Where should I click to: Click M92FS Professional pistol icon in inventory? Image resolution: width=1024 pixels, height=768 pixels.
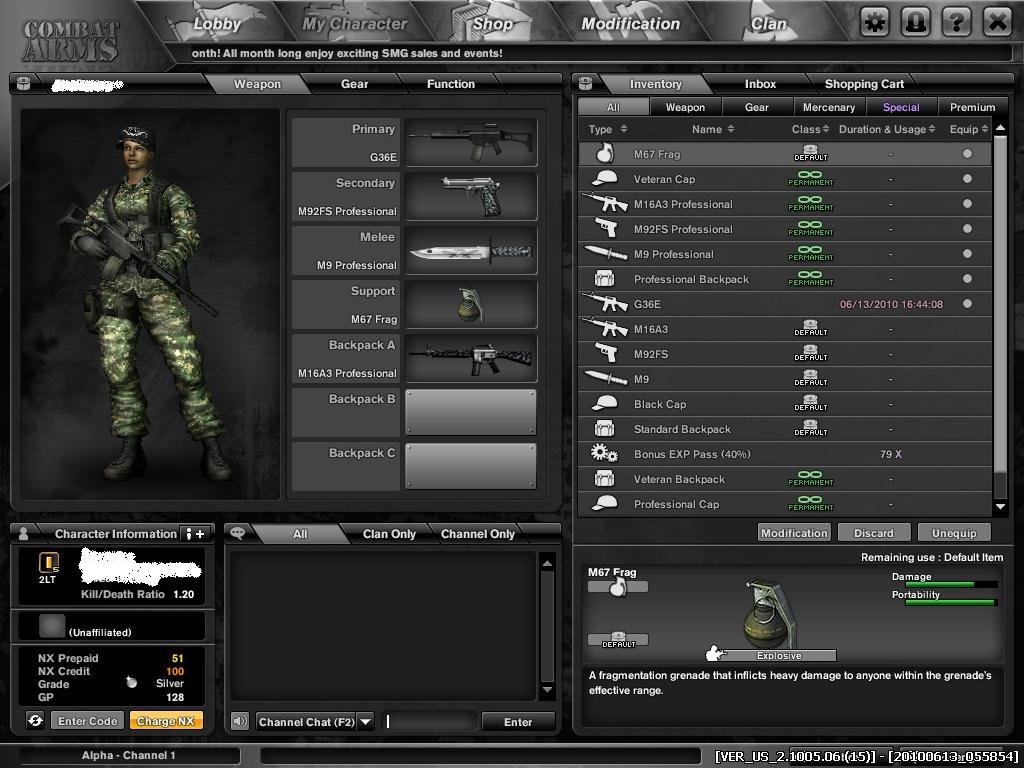click(x=606, y=228)
